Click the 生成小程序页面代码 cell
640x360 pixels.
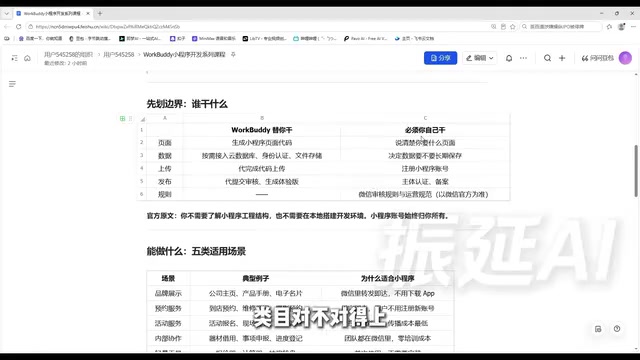click(x=262, y=143)
